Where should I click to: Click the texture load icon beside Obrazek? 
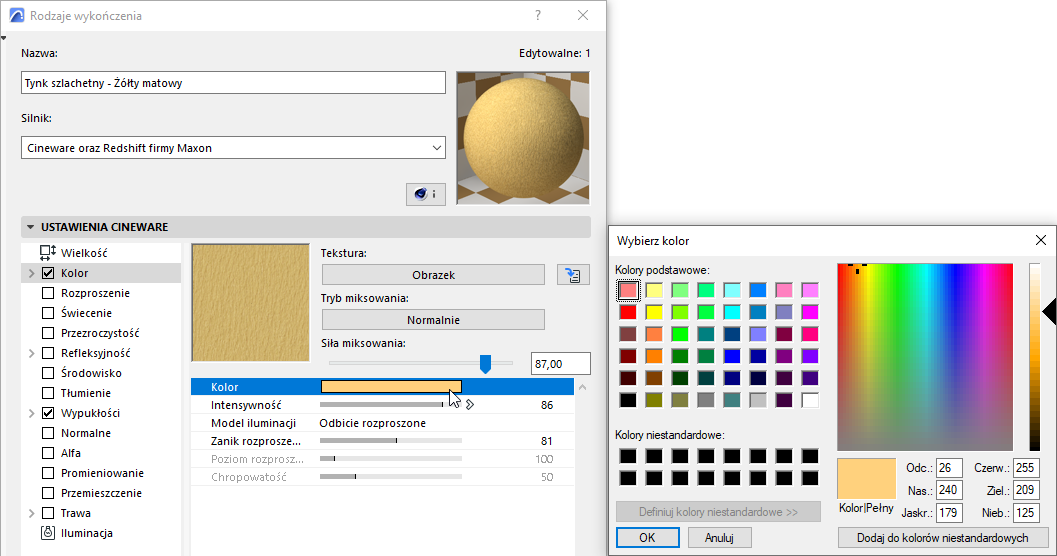point(573,275)
